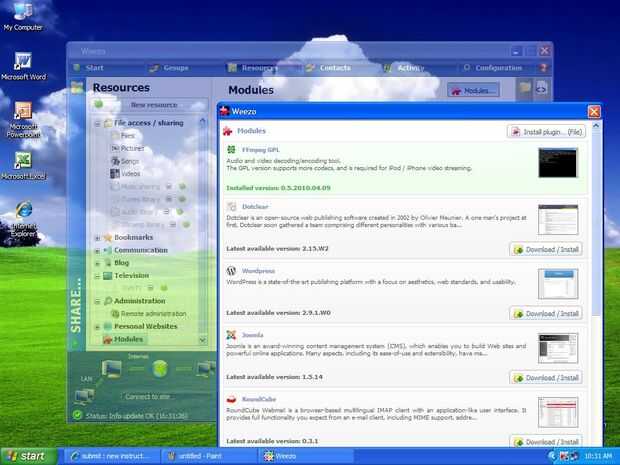
Task: Switch to Activity tab in Weezo
Action: 403,68
